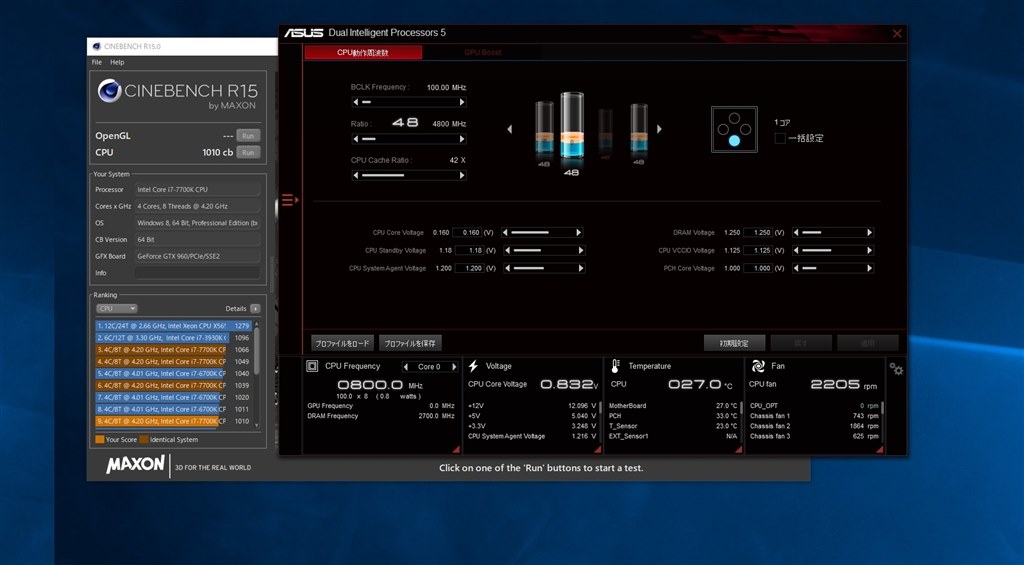This screenshot has height=565, width=1024.
Task: Lower CPU Standby Voltage with left arrow
Action: (507, 250)
